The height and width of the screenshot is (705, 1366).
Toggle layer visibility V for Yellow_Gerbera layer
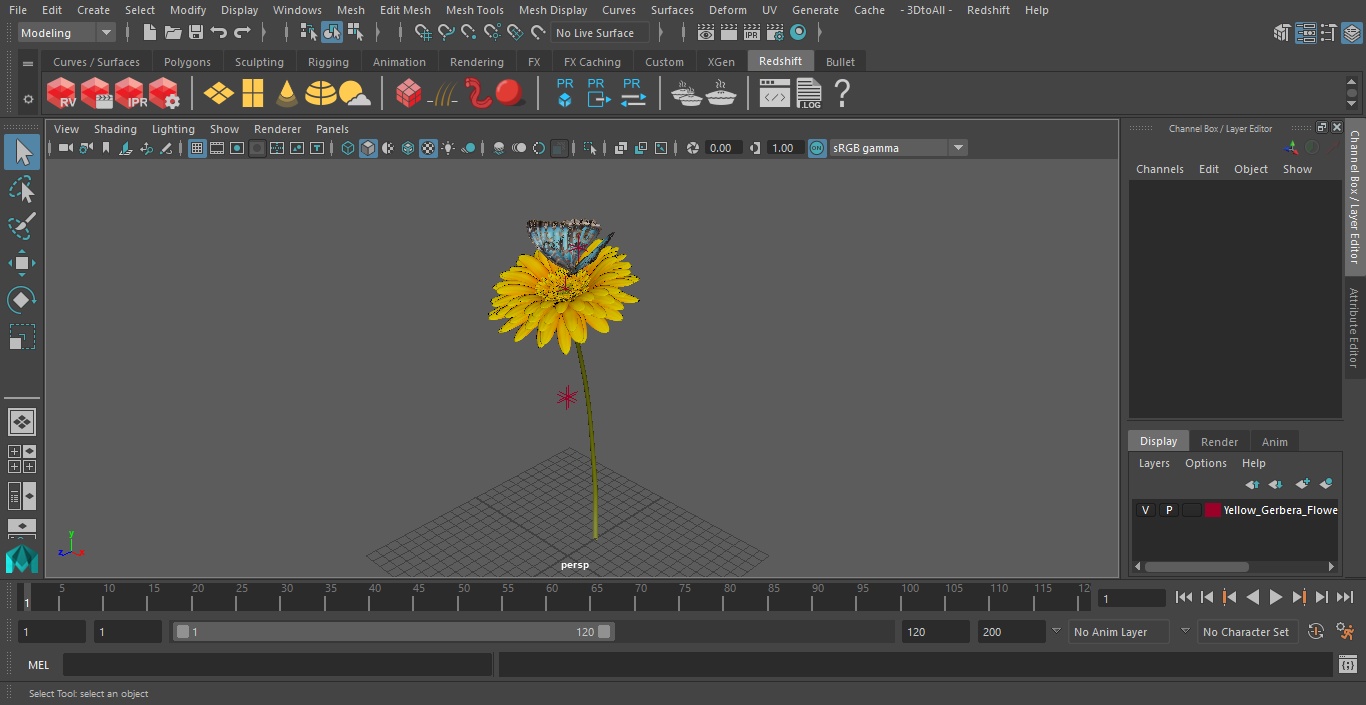pyautogui.click(x=1145, y=510)
